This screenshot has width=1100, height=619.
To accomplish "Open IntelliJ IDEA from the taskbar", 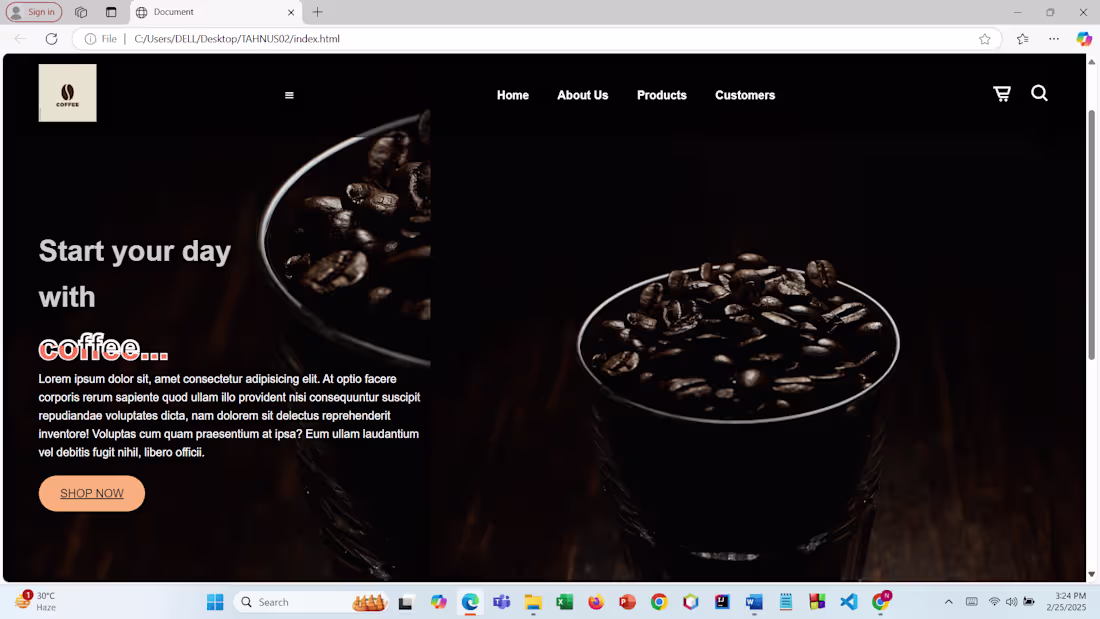I will pyautogui.click(x=721, y=602).
